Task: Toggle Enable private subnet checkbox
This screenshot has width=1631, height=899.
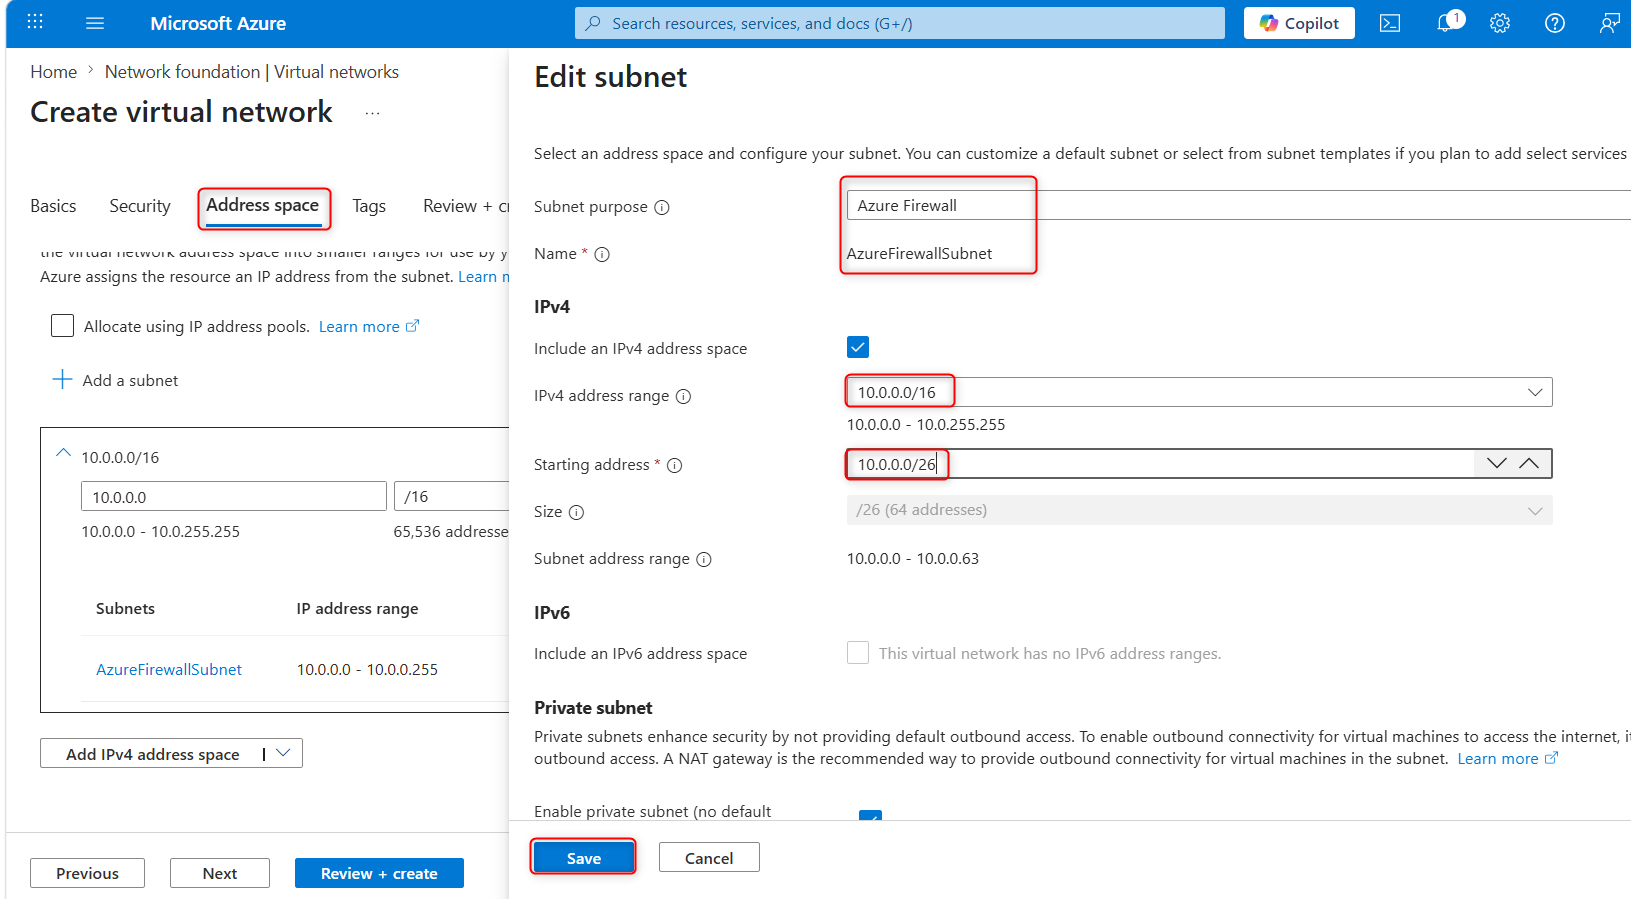Action: (x=870, y=815)
